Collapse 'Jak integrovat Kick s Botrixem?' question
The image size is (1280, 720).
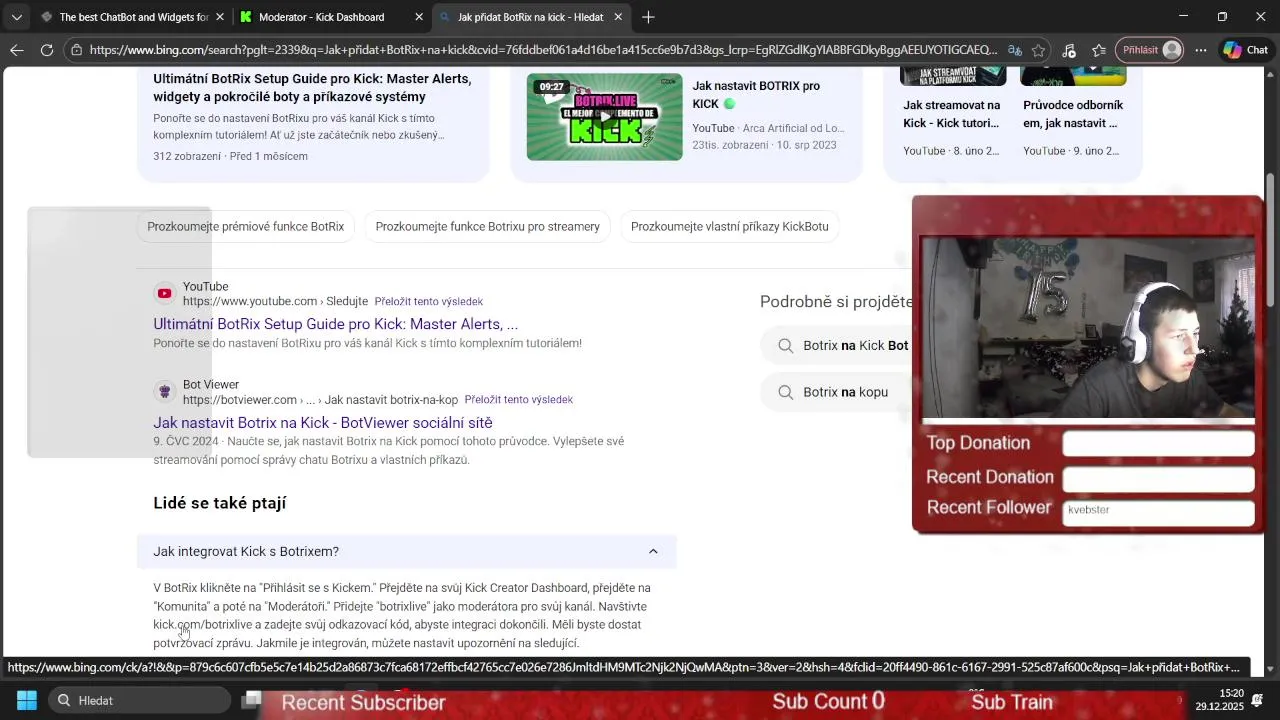pos(406,551)
